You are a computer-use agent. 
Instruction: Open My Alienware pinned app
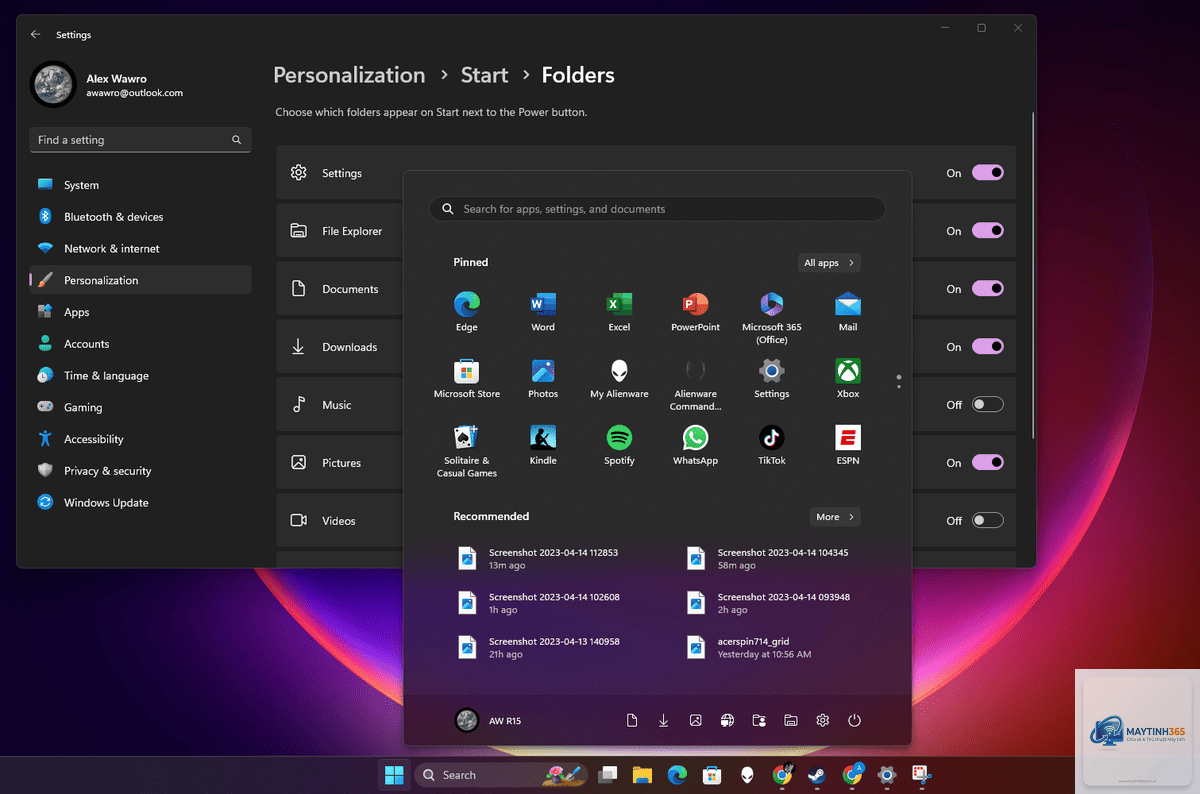pyautogui.click(x=619, y=378)
